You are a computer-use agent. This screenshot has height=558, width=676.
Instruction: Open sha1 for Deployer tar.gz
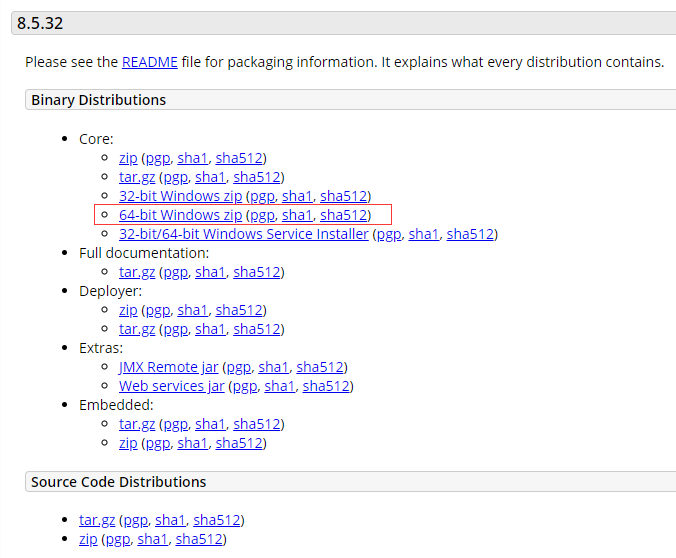tap(210, 329)
